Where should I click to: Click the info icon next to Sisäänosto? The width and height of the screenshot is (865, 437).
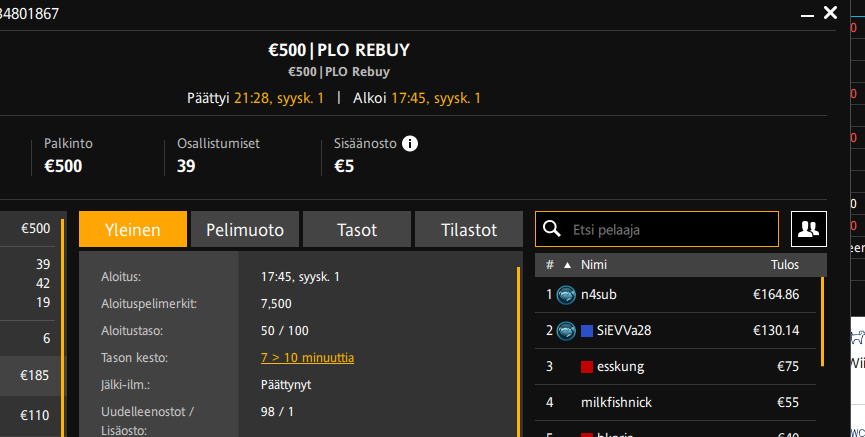point(410,144)
